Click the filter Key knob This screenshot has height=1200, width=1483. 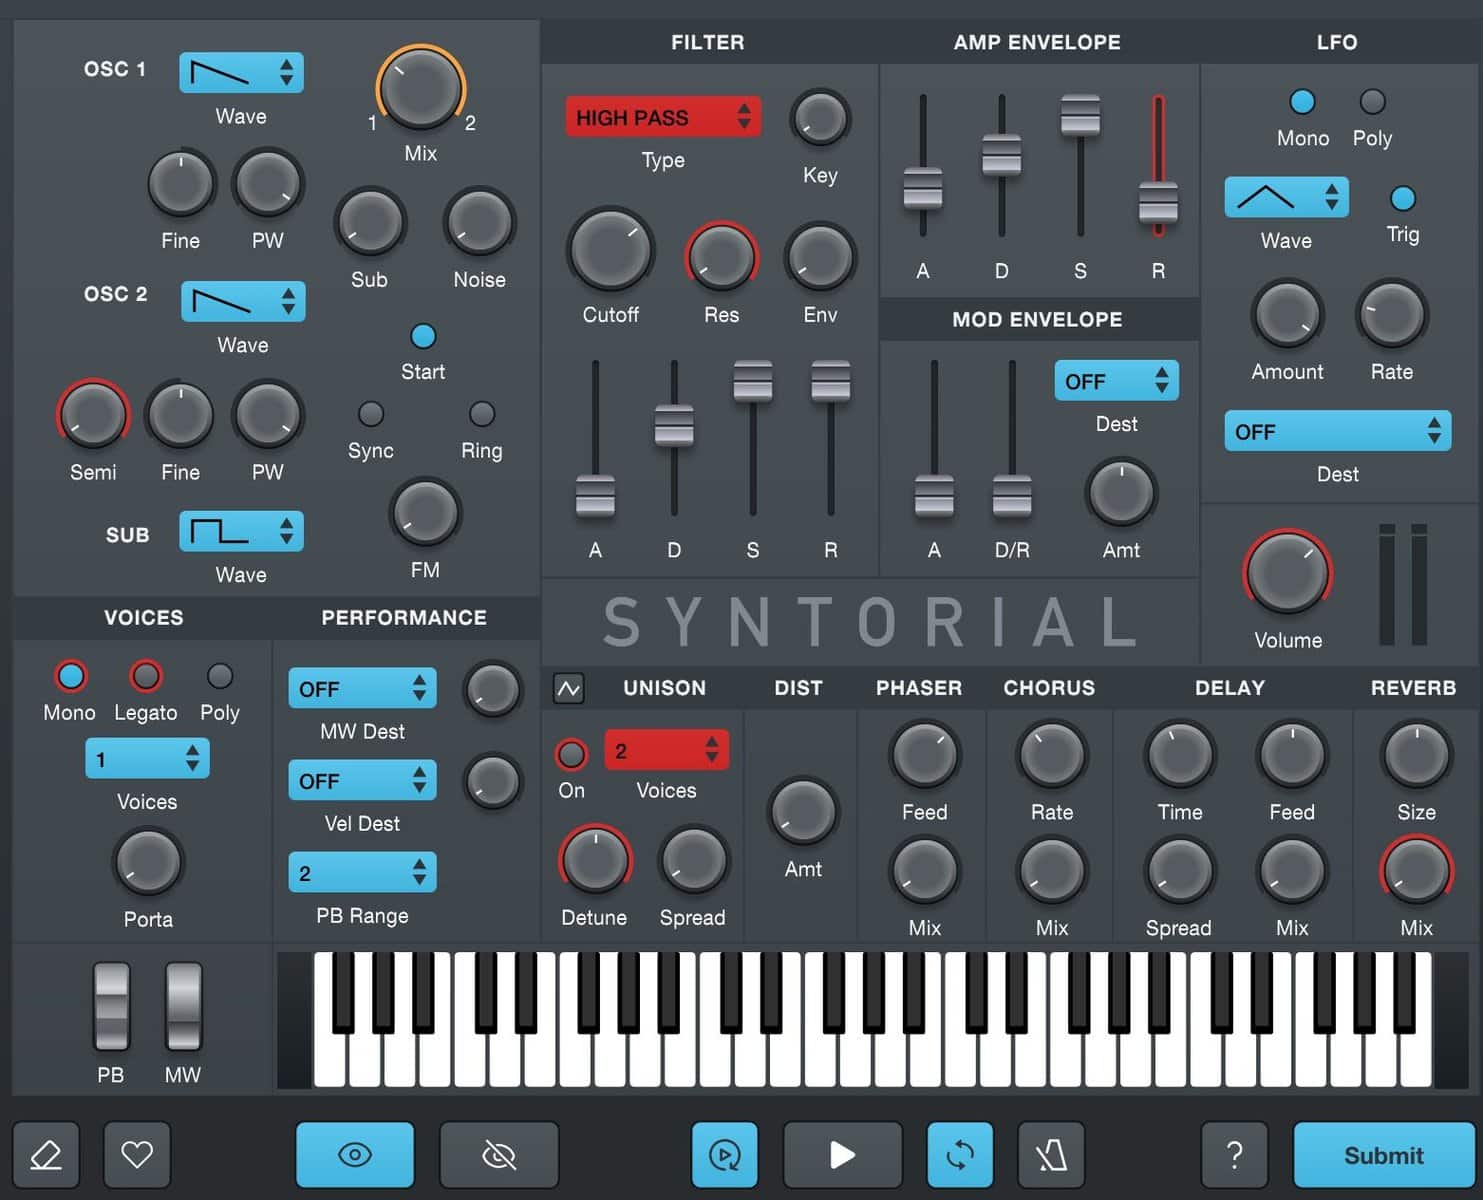[820, 118]
